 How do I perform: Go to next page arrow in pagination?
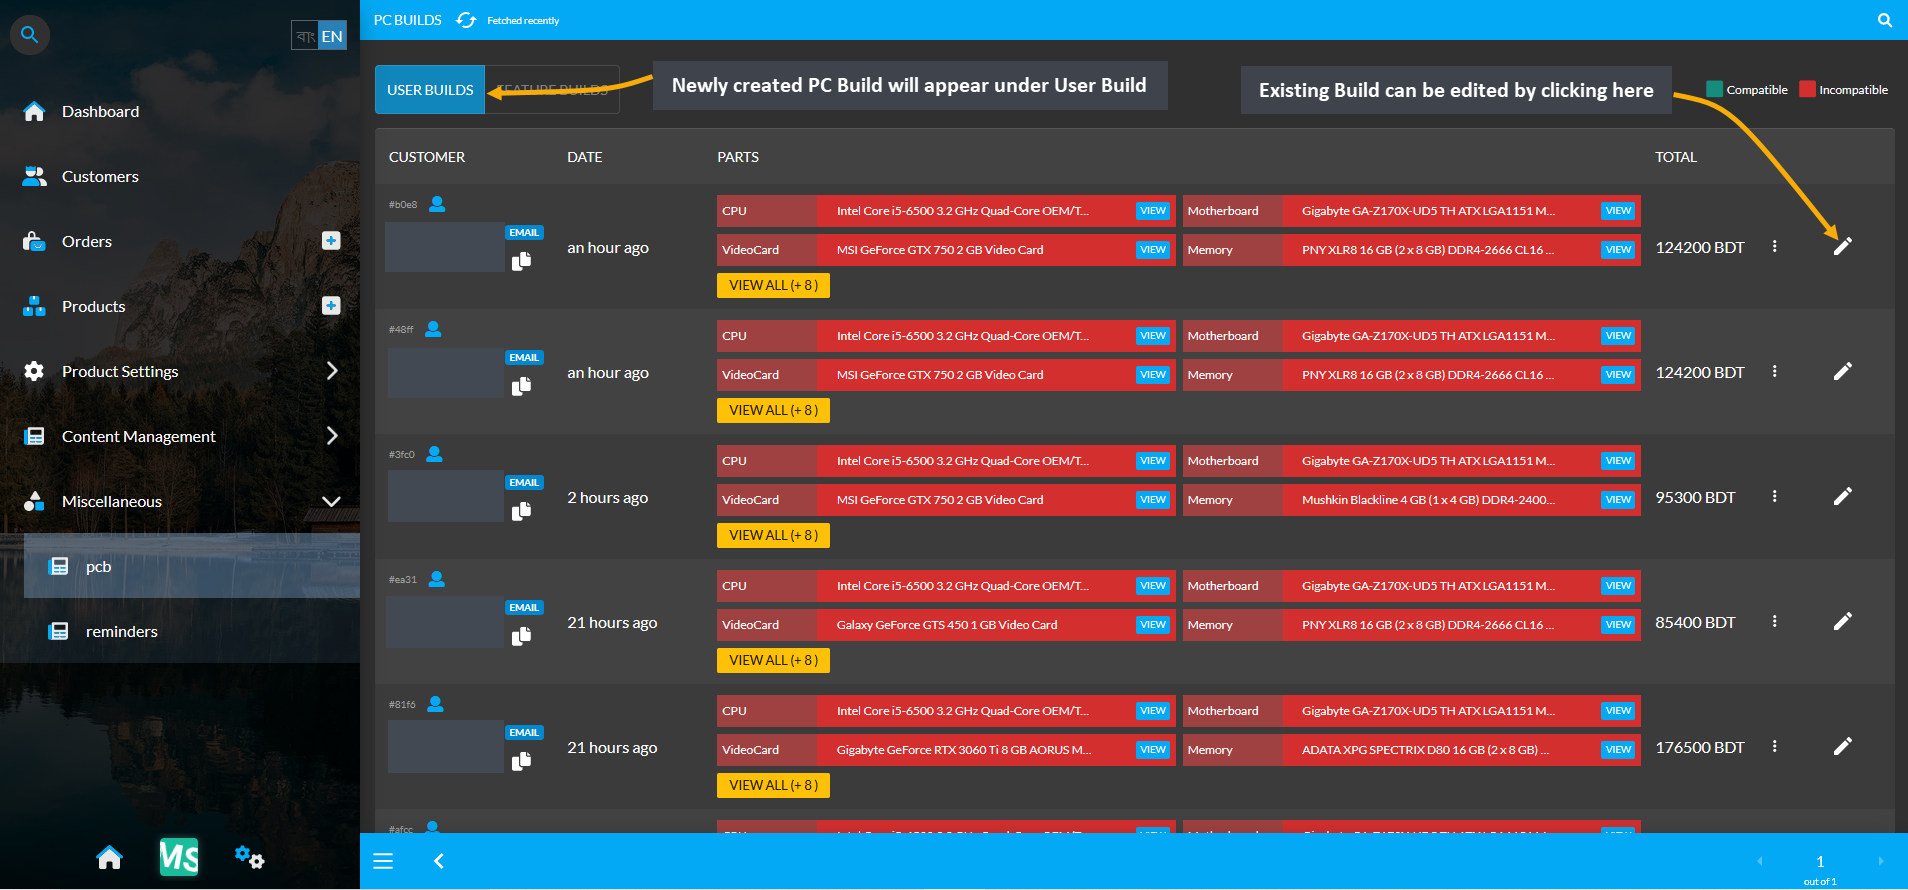1881,861
